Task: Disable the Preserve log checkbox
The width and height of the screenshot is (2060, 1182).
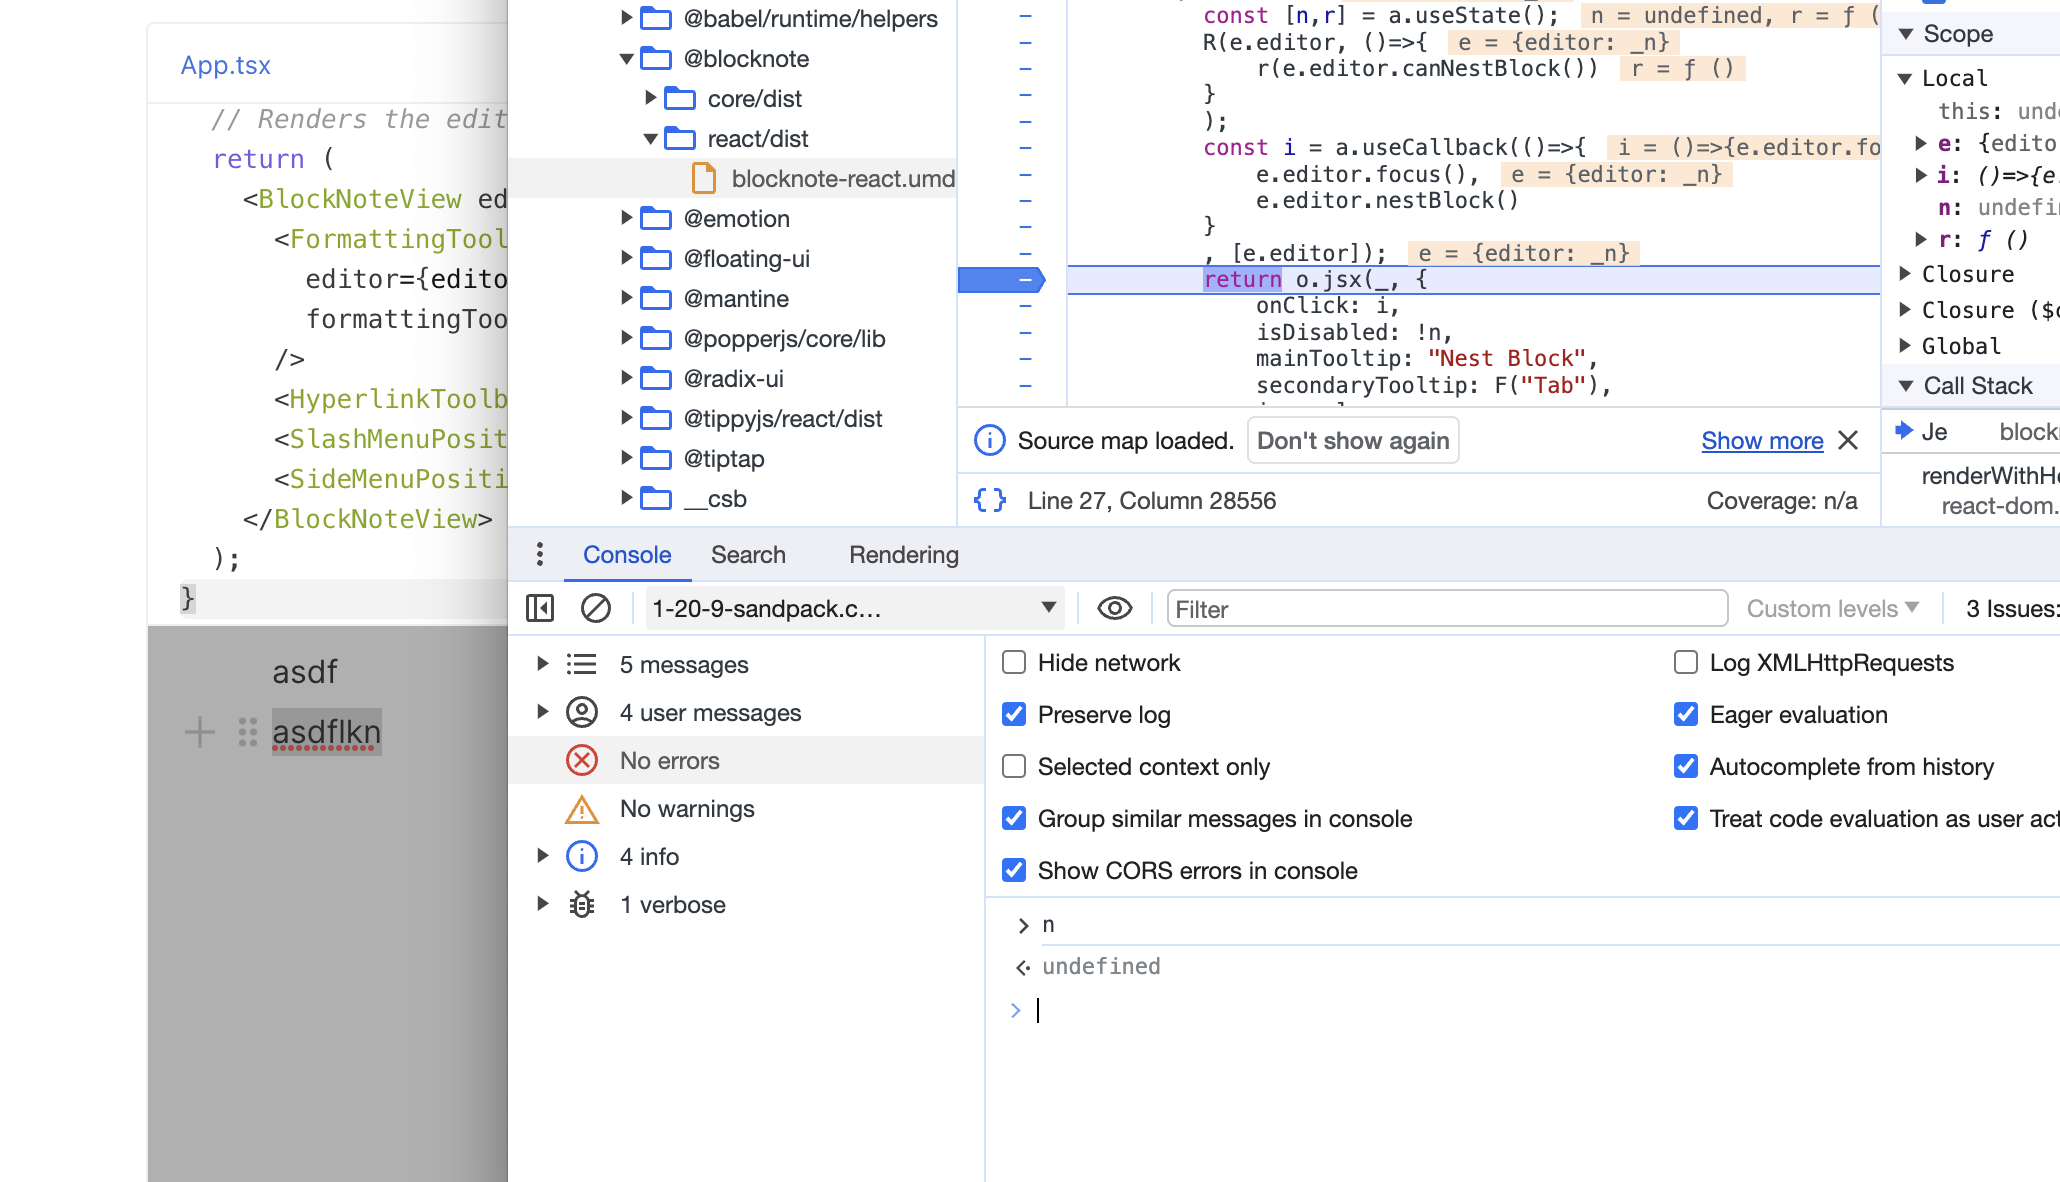Action: (x=1014, y=714)
